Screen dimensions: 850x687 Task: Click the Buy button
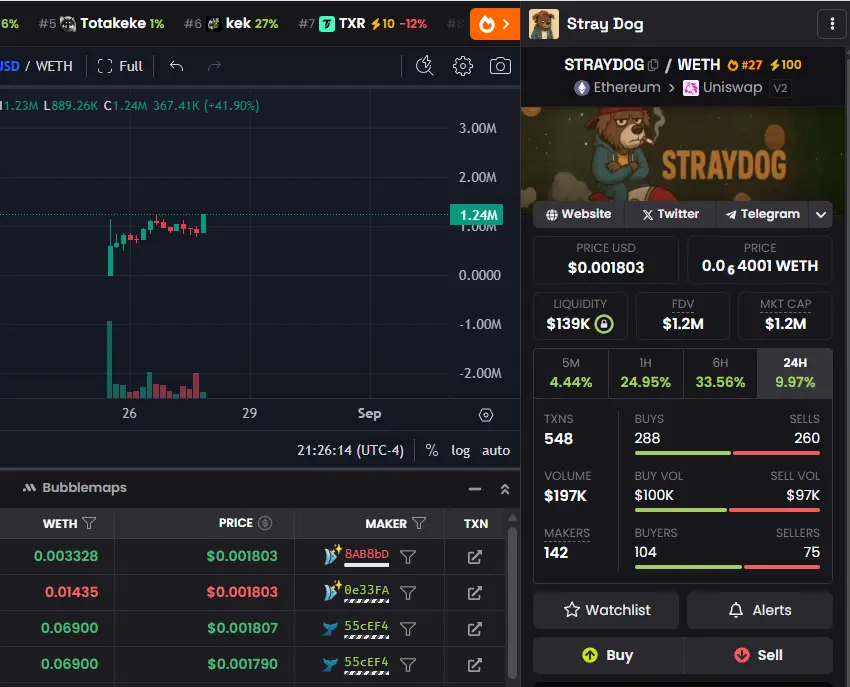tap(608, 655)
